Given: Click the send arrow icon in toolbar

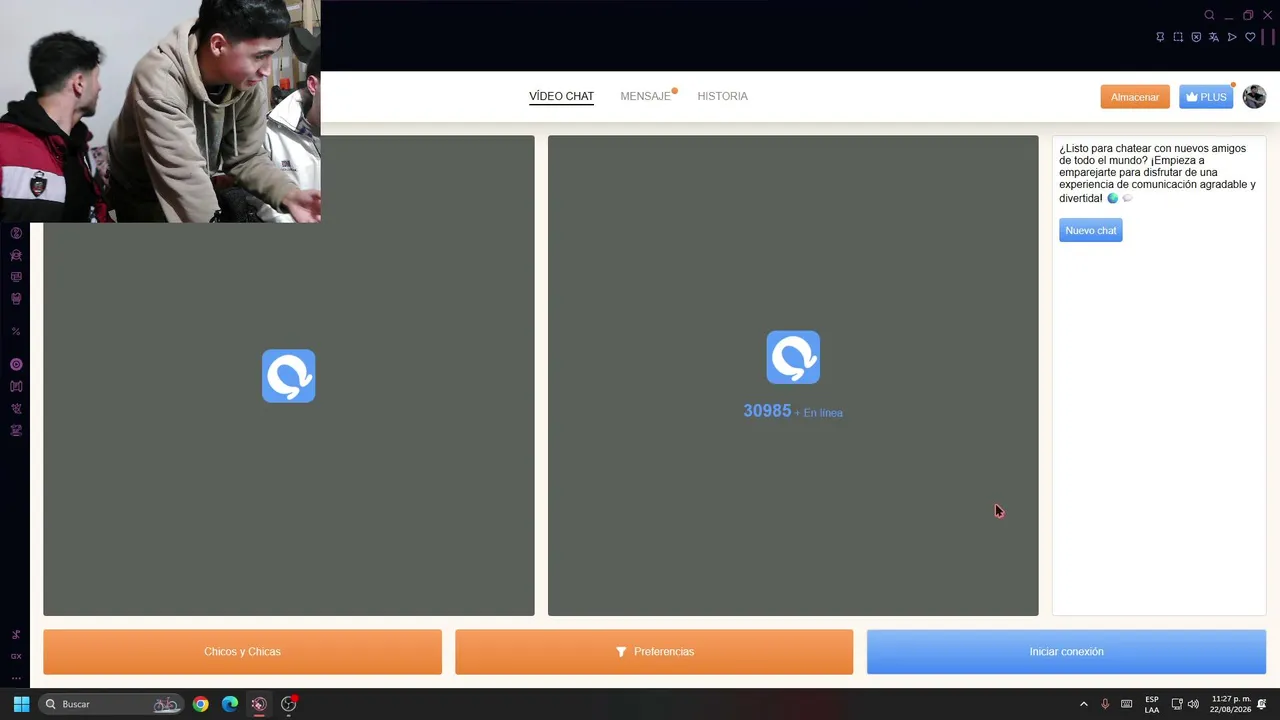Looking at the screenshot, I should (1232, 37).
